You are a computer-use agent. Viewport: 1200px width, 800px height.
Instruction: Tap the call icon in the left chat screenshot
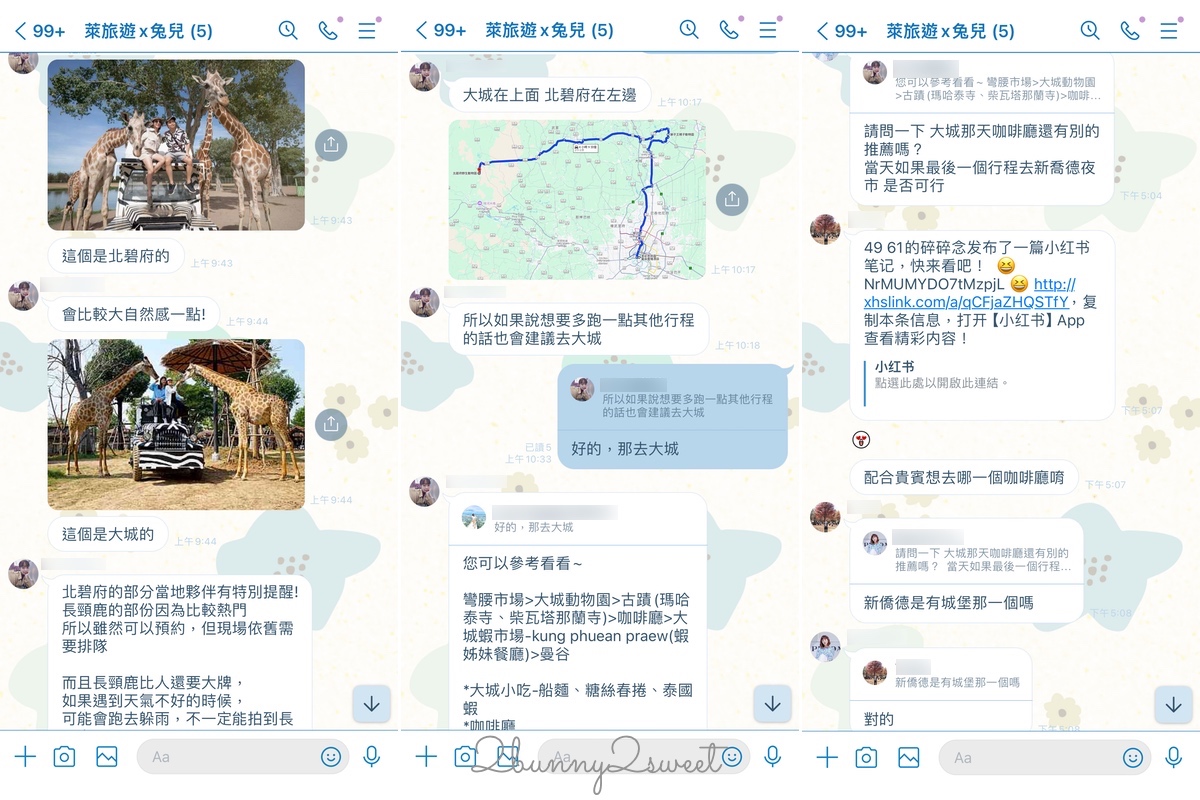328,30
